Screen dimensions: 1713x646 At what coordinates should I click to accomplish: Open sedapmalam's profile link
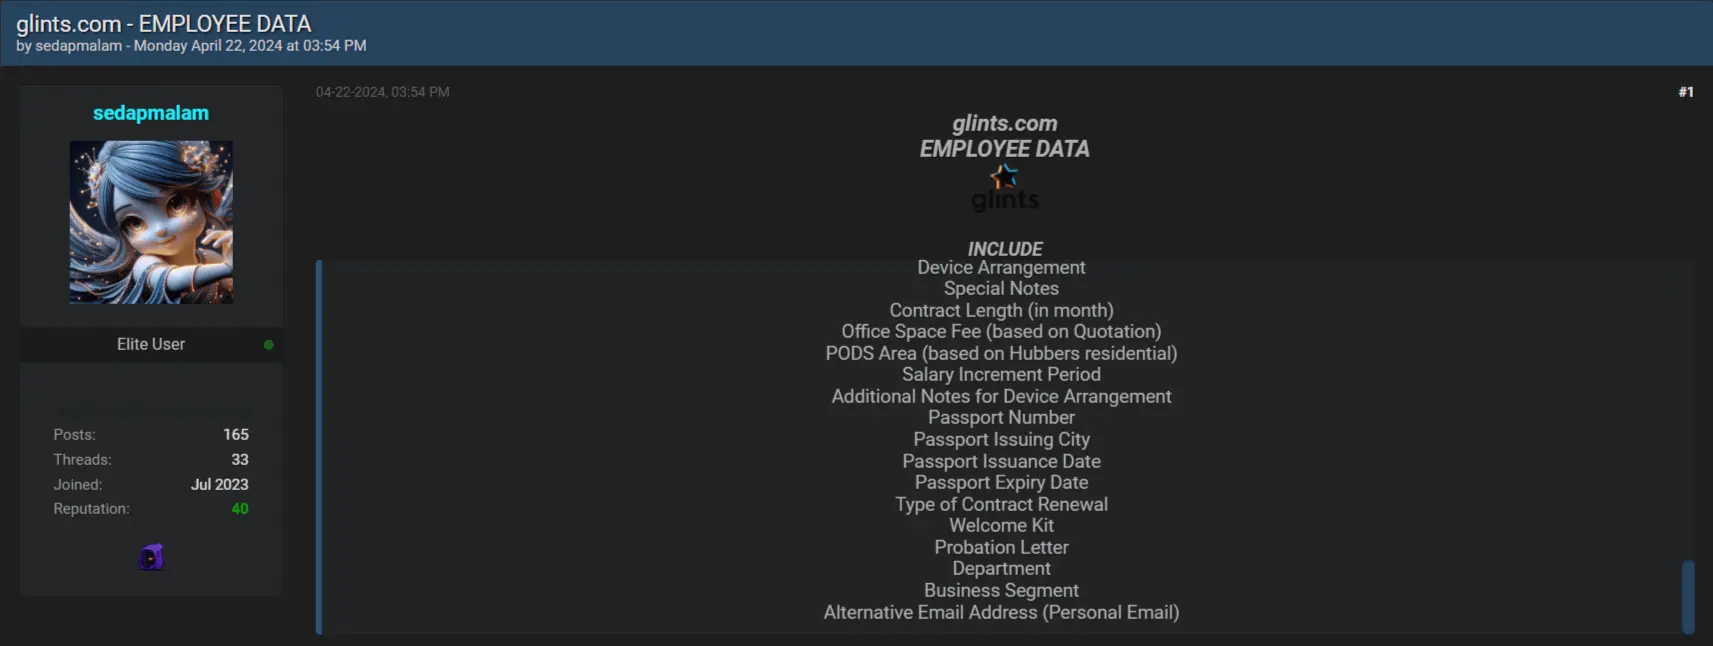(150, 112)
